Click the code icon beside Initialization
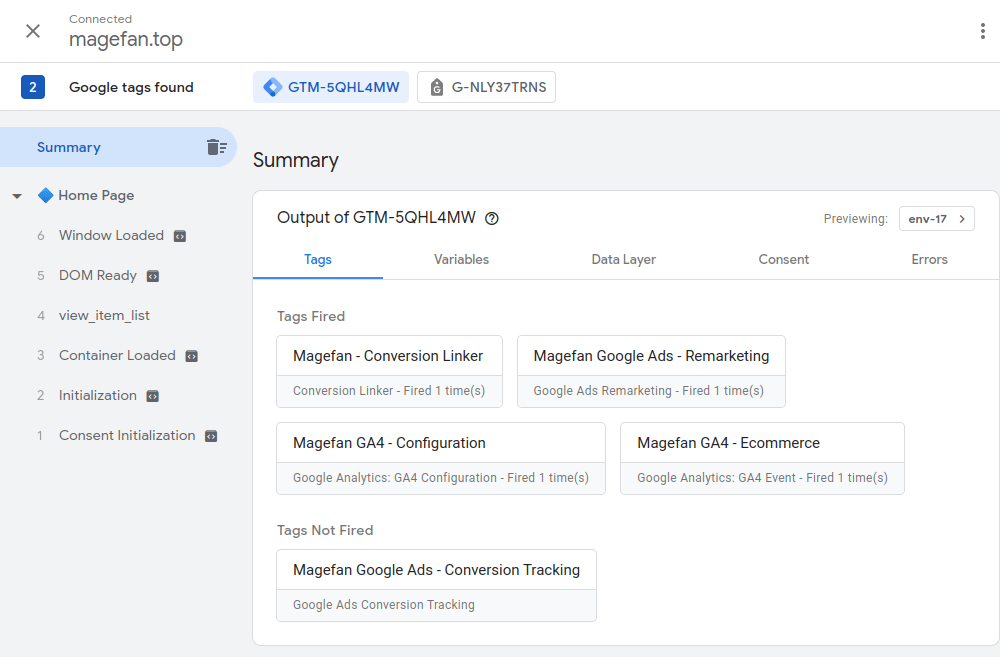This screenshot has width=1000, height=657. 152,396
